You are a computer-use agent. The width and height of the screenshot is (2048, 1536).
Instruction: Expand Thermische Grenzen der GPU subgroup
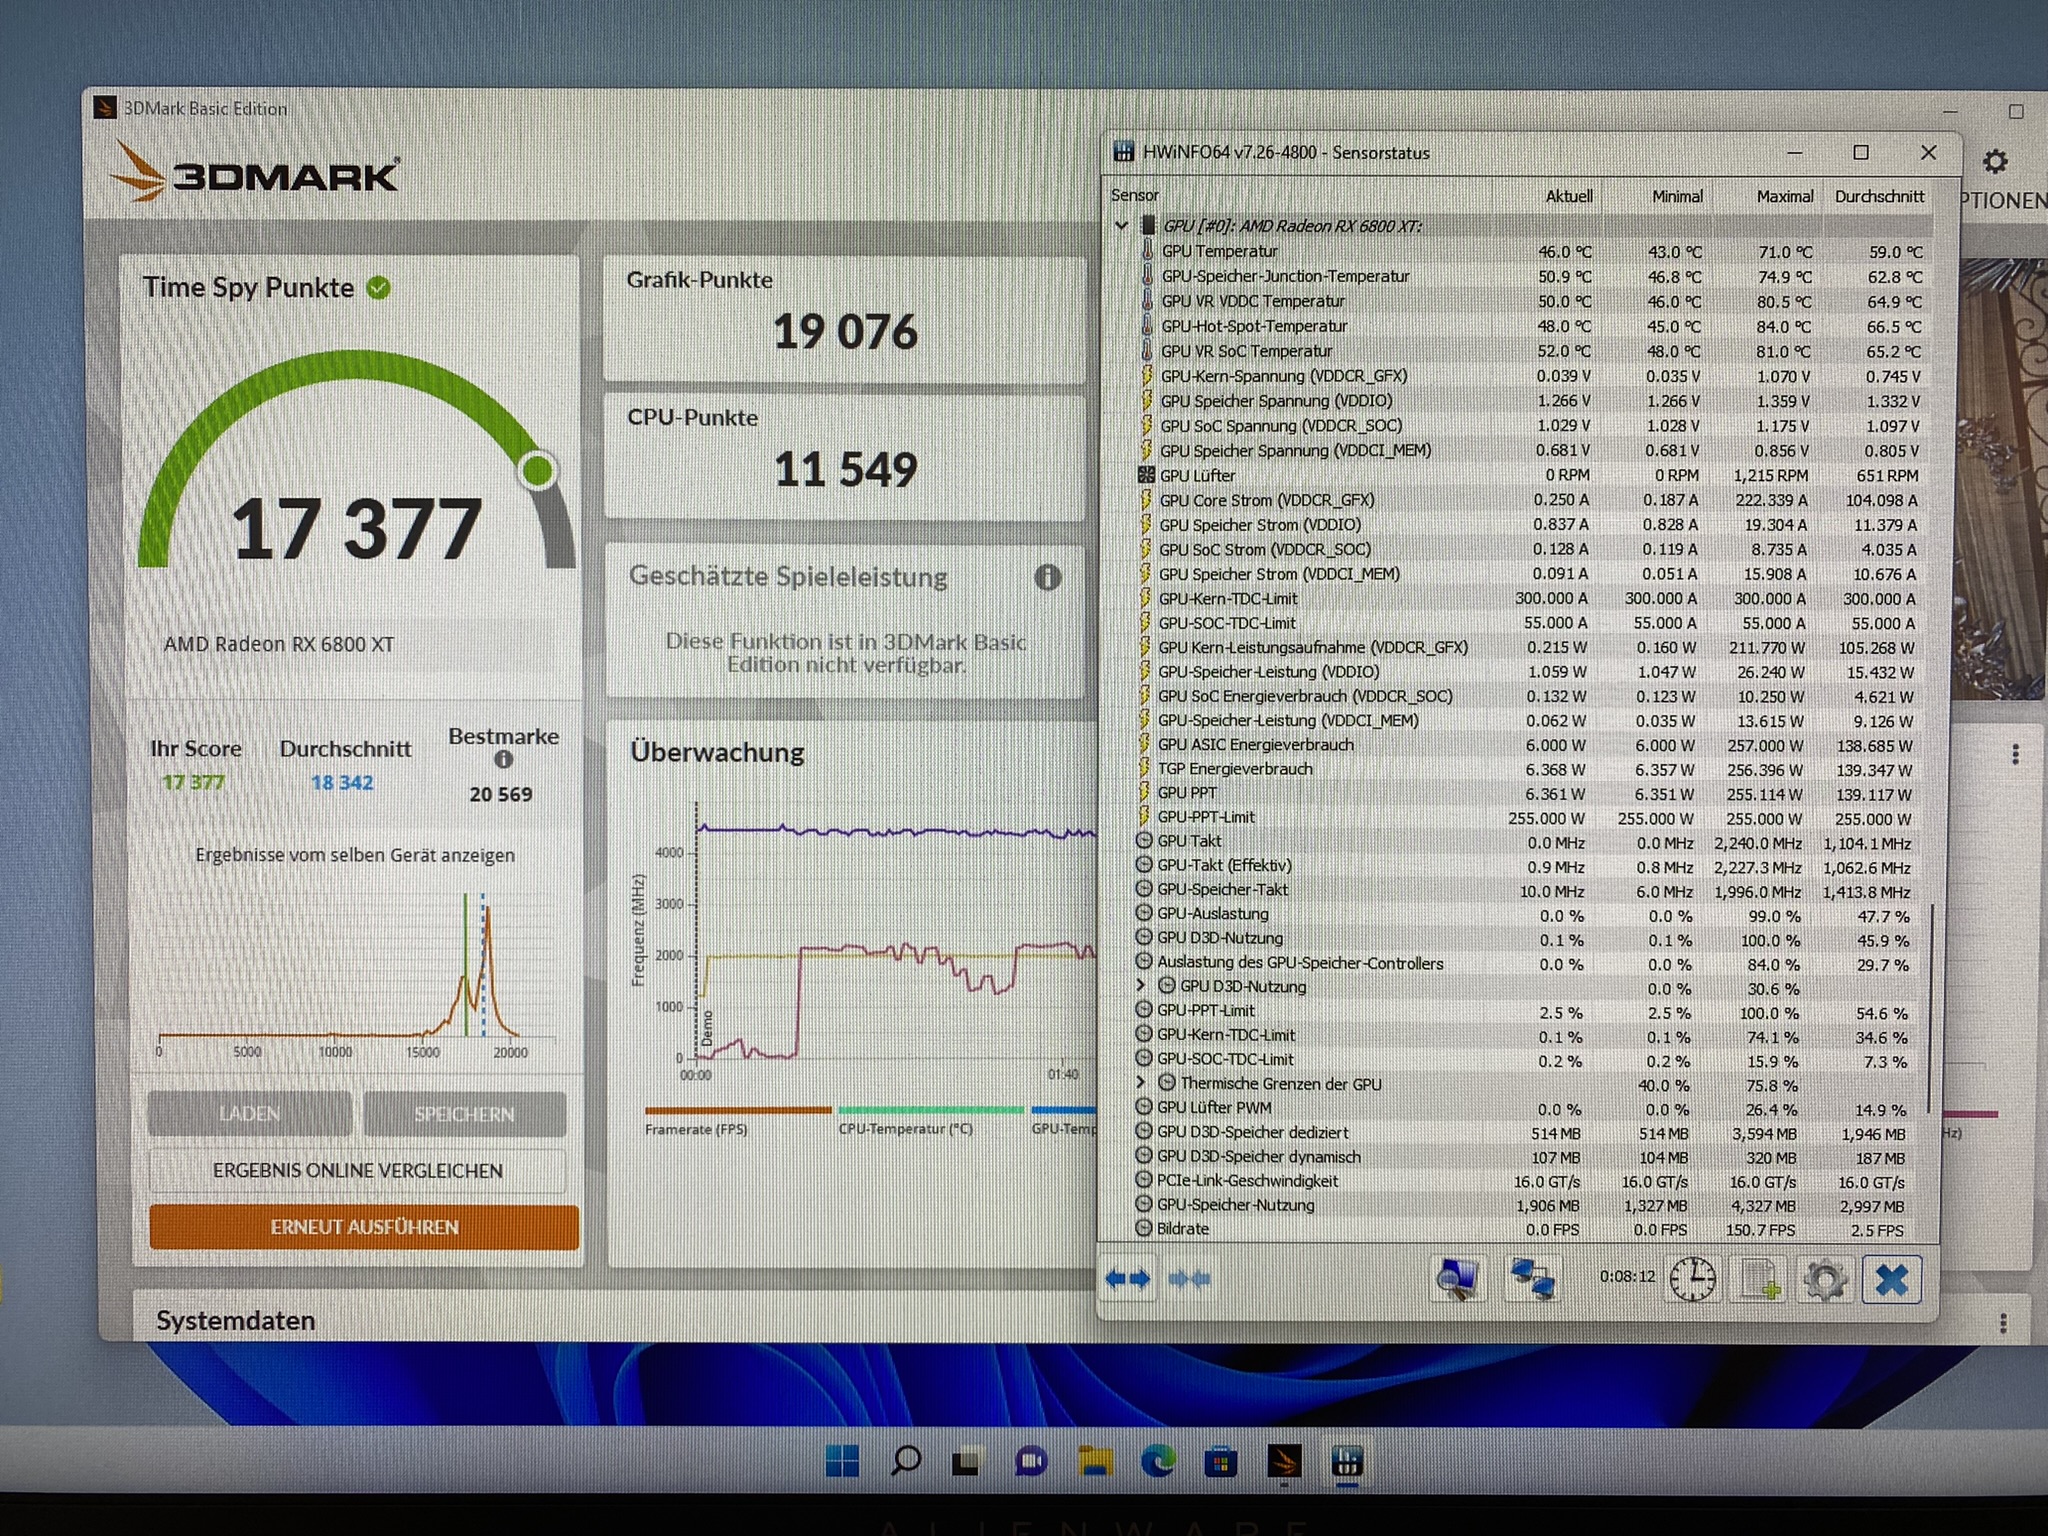[1140, 1083]
